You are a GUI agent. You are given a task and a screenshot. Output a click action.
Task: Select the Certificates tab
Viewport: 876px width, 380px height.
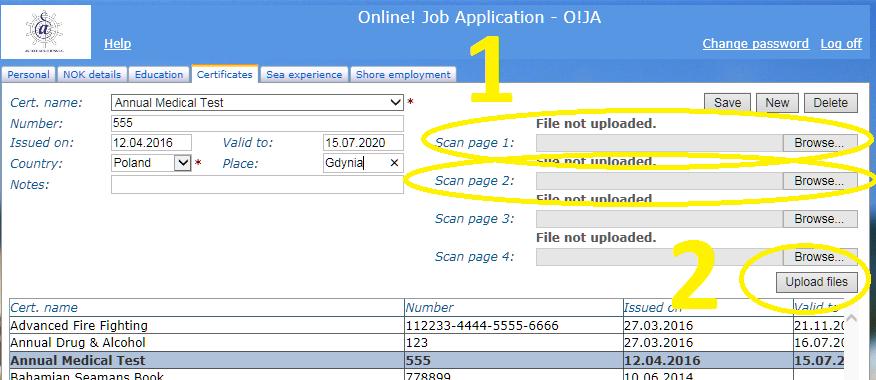click(225, 74)
